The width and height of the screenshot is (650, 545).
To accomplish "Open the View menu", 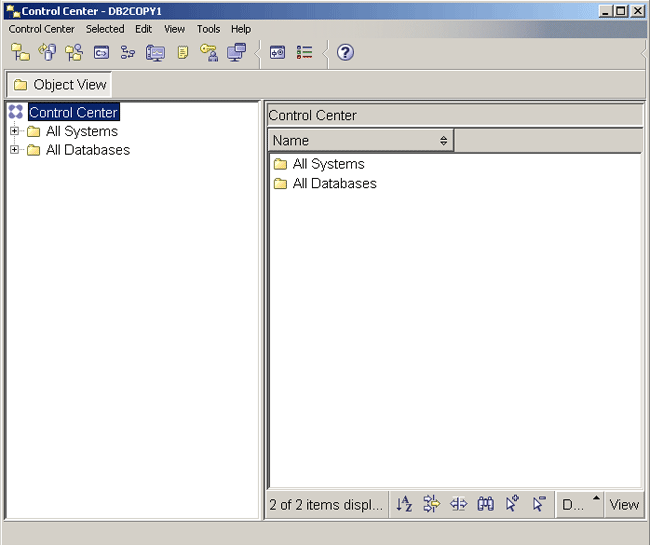I will click(175, 29).
